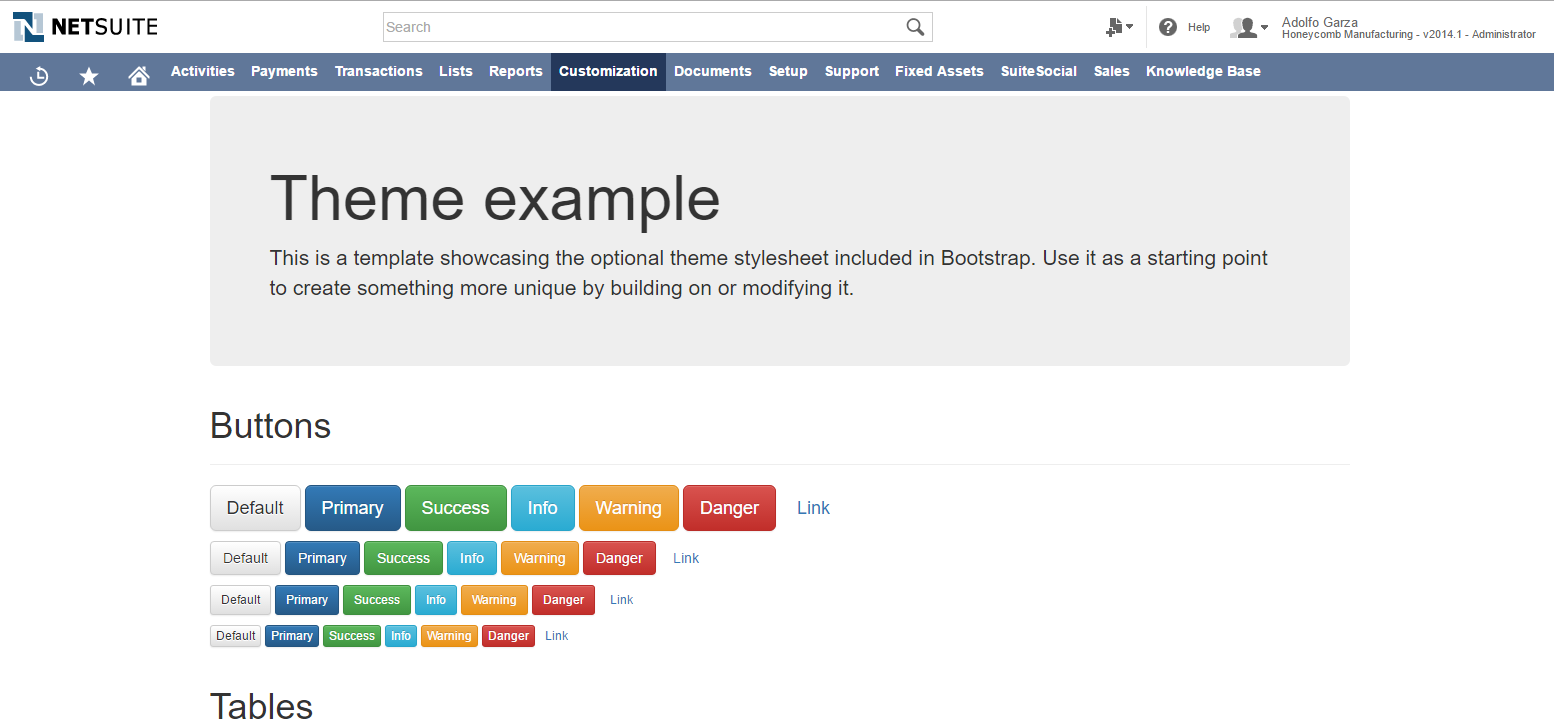Click the second-row Info button
Image resolution: width=1554 pixels, height=728 pixels.
pos(472,558)
